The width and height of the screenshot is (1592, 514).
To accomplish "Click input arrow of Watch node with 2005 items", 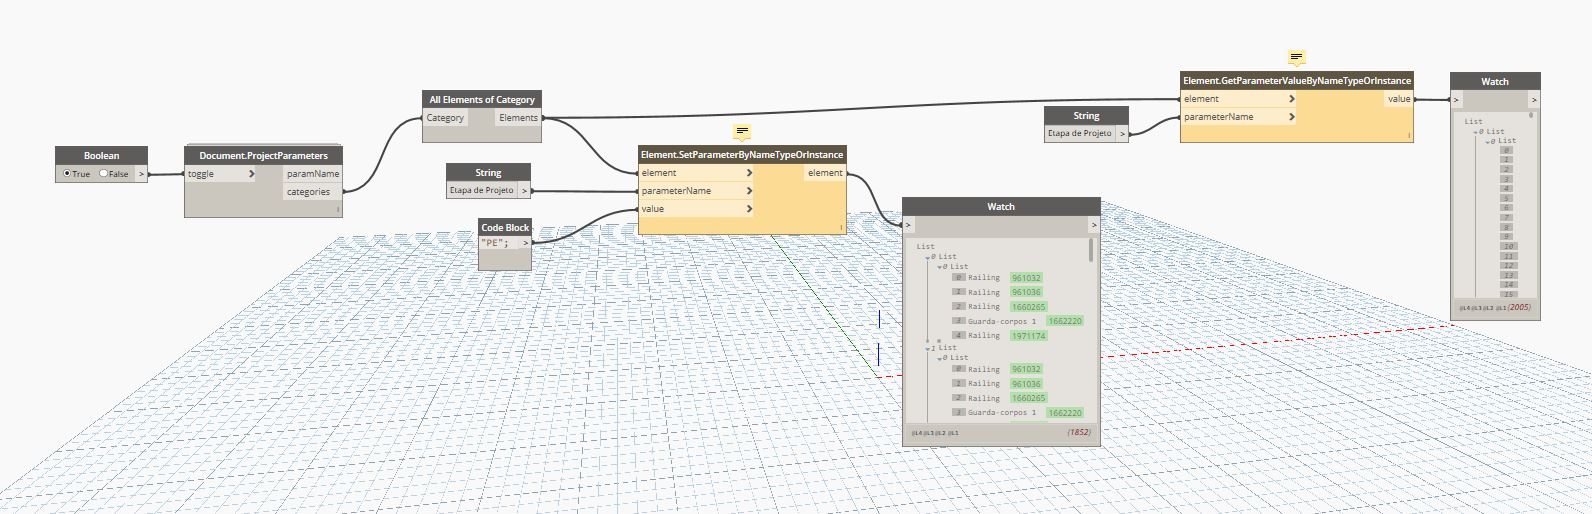I will tap(1457, 100).
